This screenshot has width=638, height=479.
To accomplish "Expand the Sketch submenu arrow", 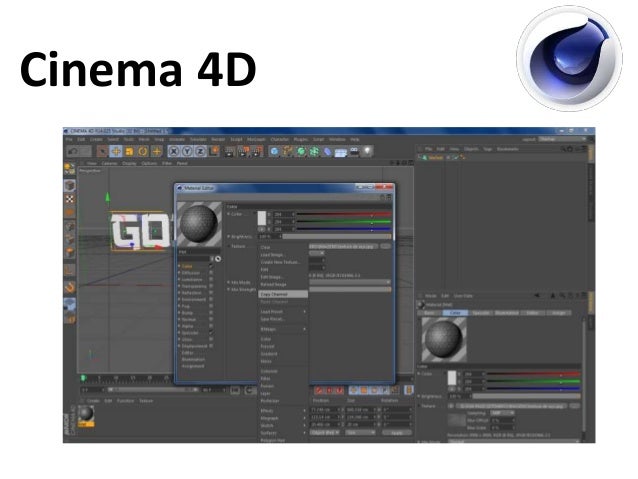I will point(304,425).
